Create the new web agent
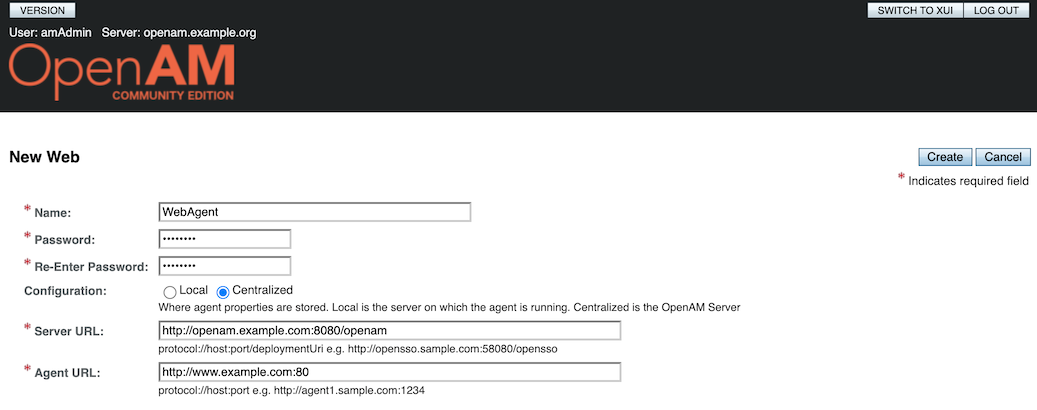Image resolution: width=1037 pixels, height=410 pixels. point(945,157)
